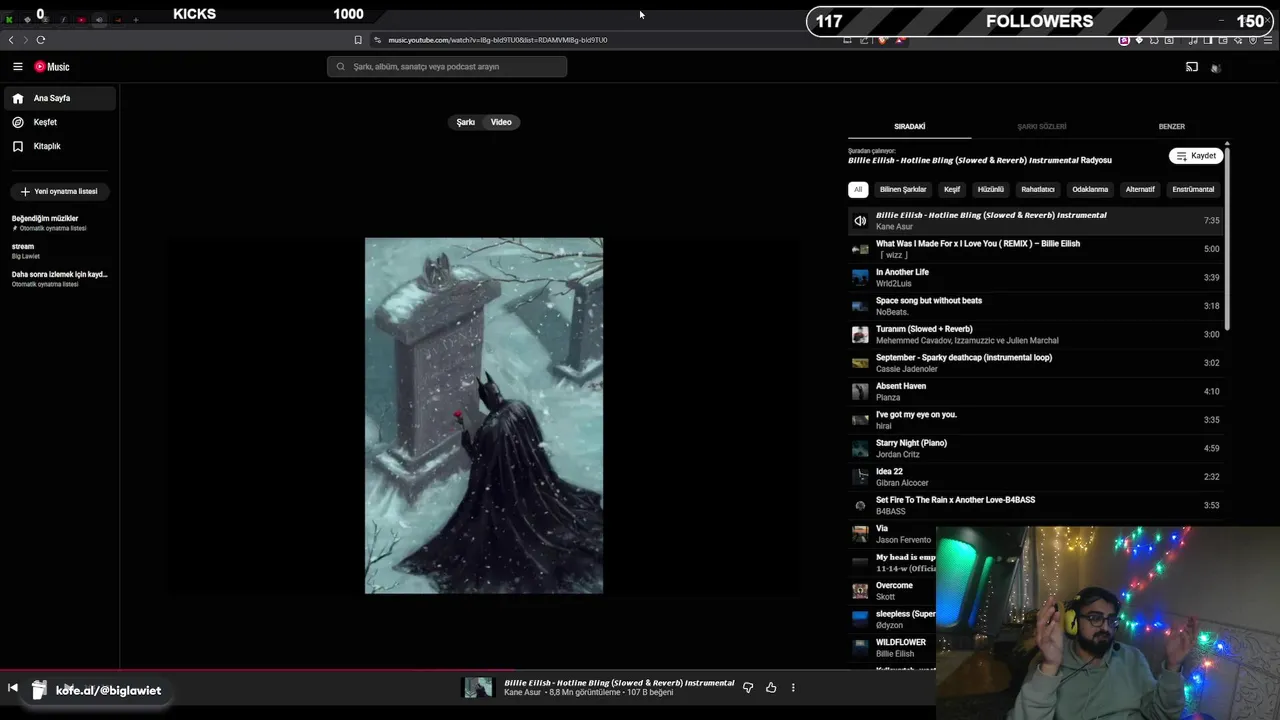Switch to the YouTube red-icon browser tab

[82, 20]
